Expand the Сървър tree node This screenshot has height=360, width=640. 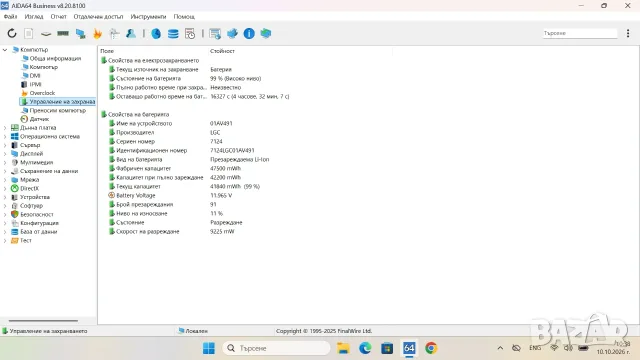(x=5, y=145)
